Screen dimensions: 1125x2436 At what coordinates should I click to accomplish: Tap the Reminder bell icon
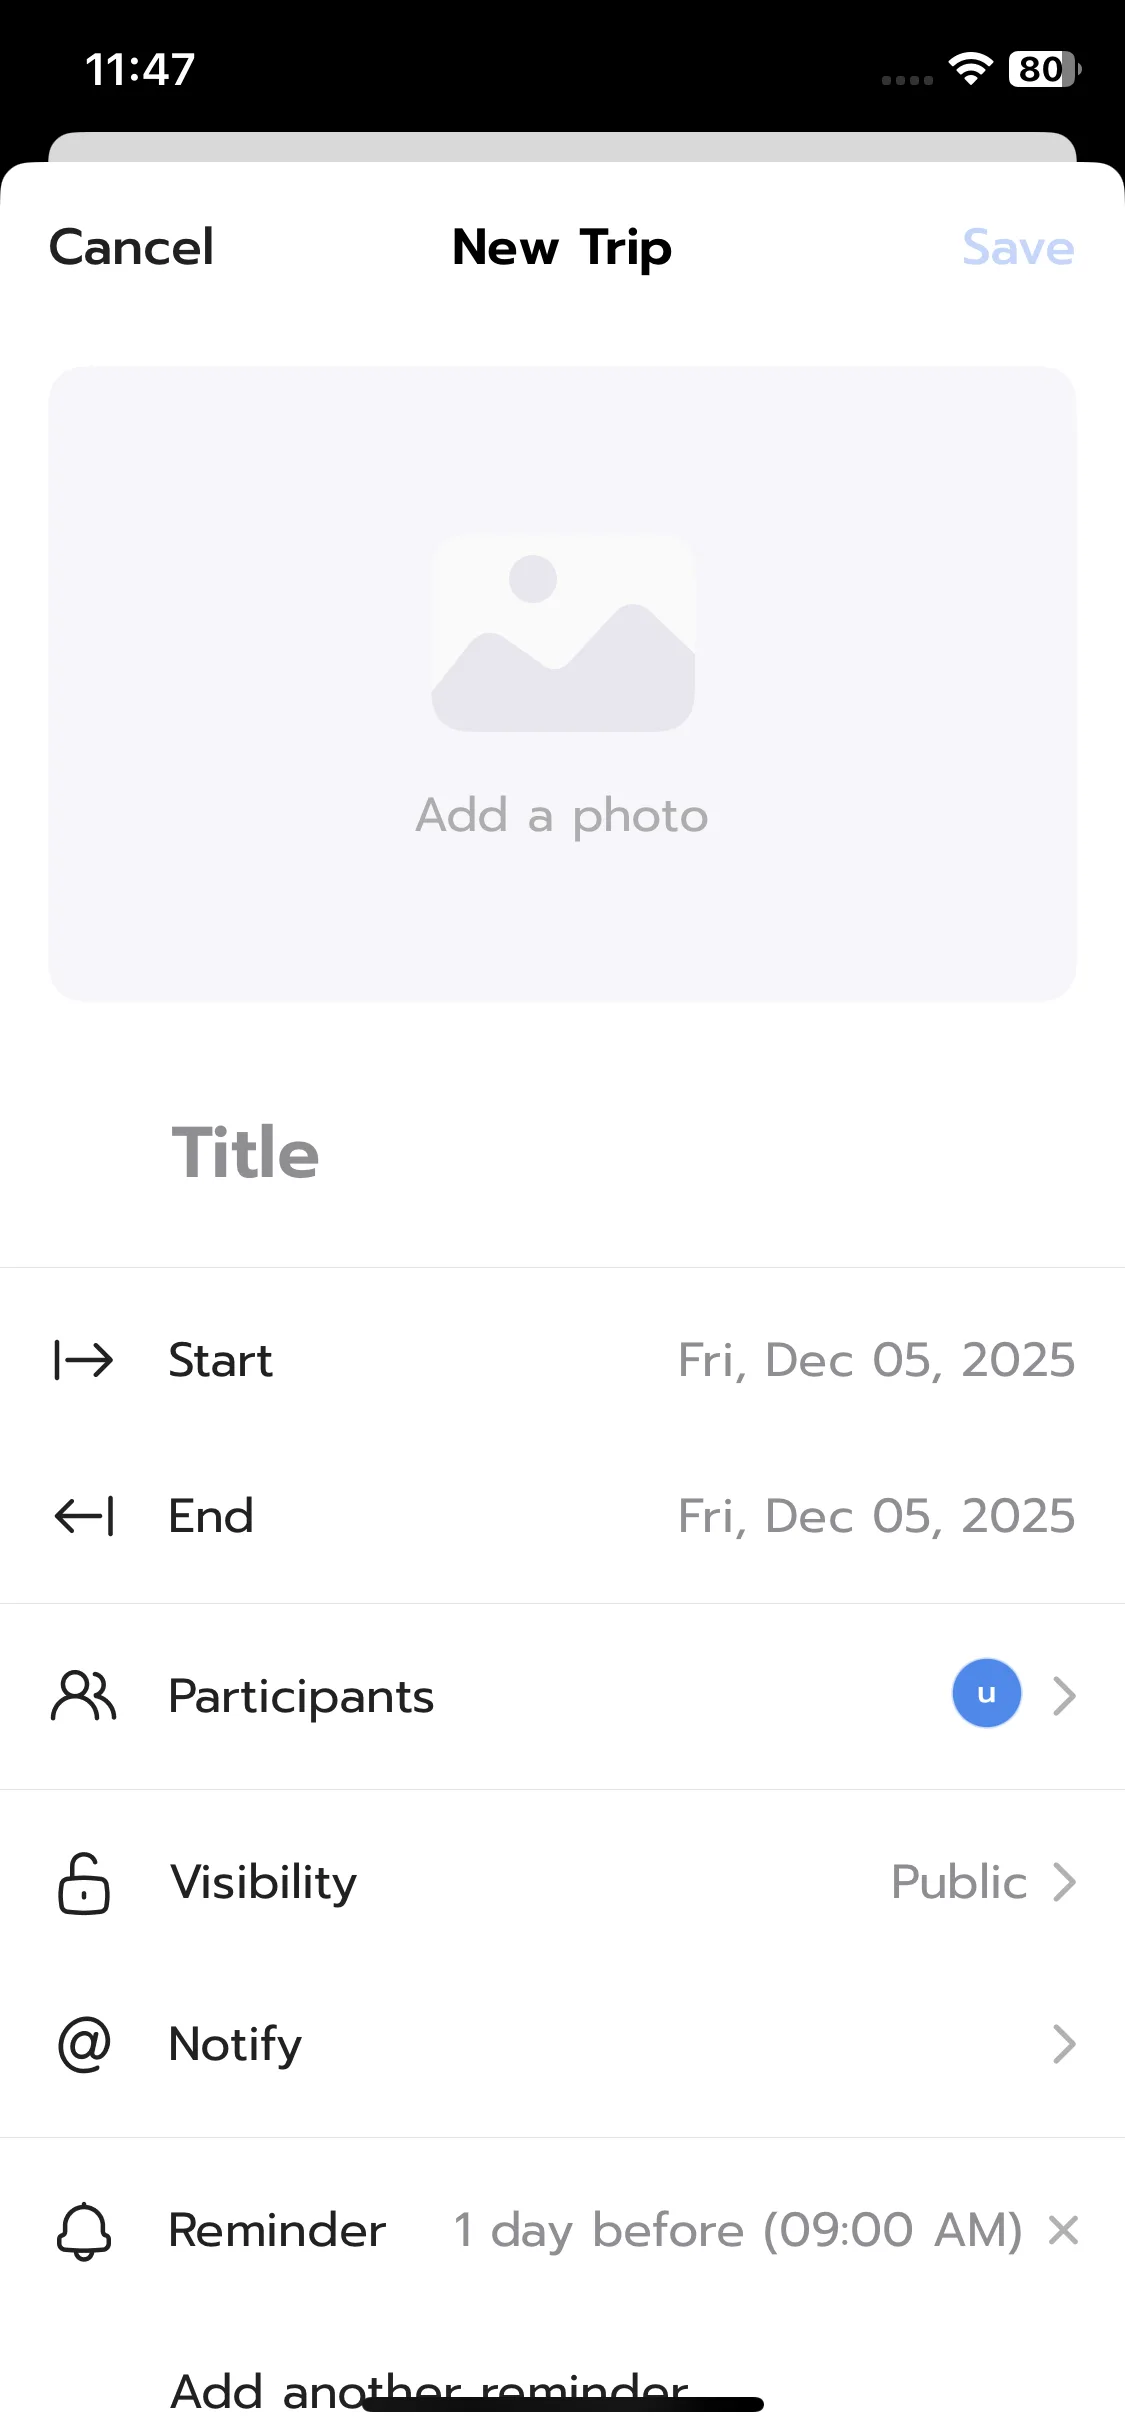point(84,2231)
